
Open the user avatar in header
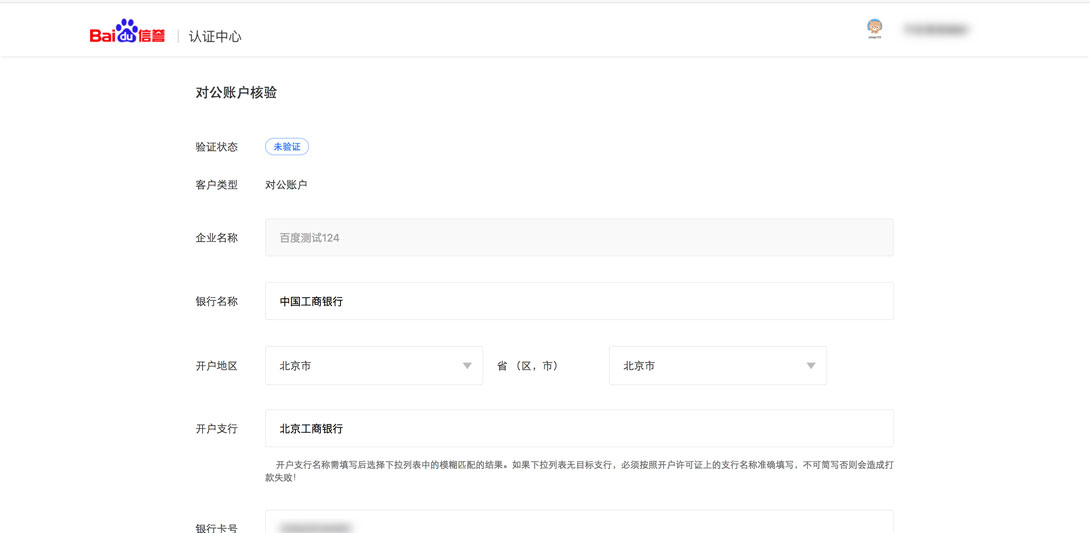coord(875,29)
